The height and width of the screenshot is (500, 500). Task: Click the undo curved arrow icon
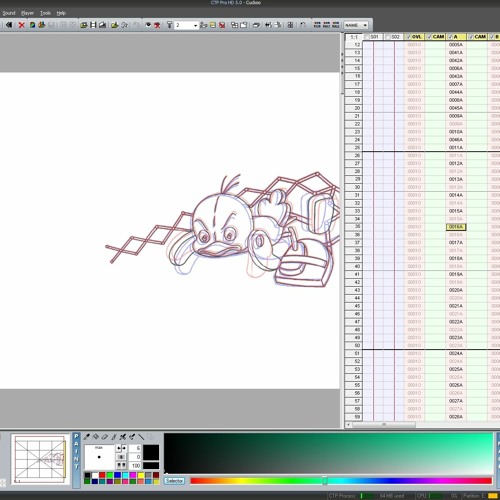click(x=303, y=25)
